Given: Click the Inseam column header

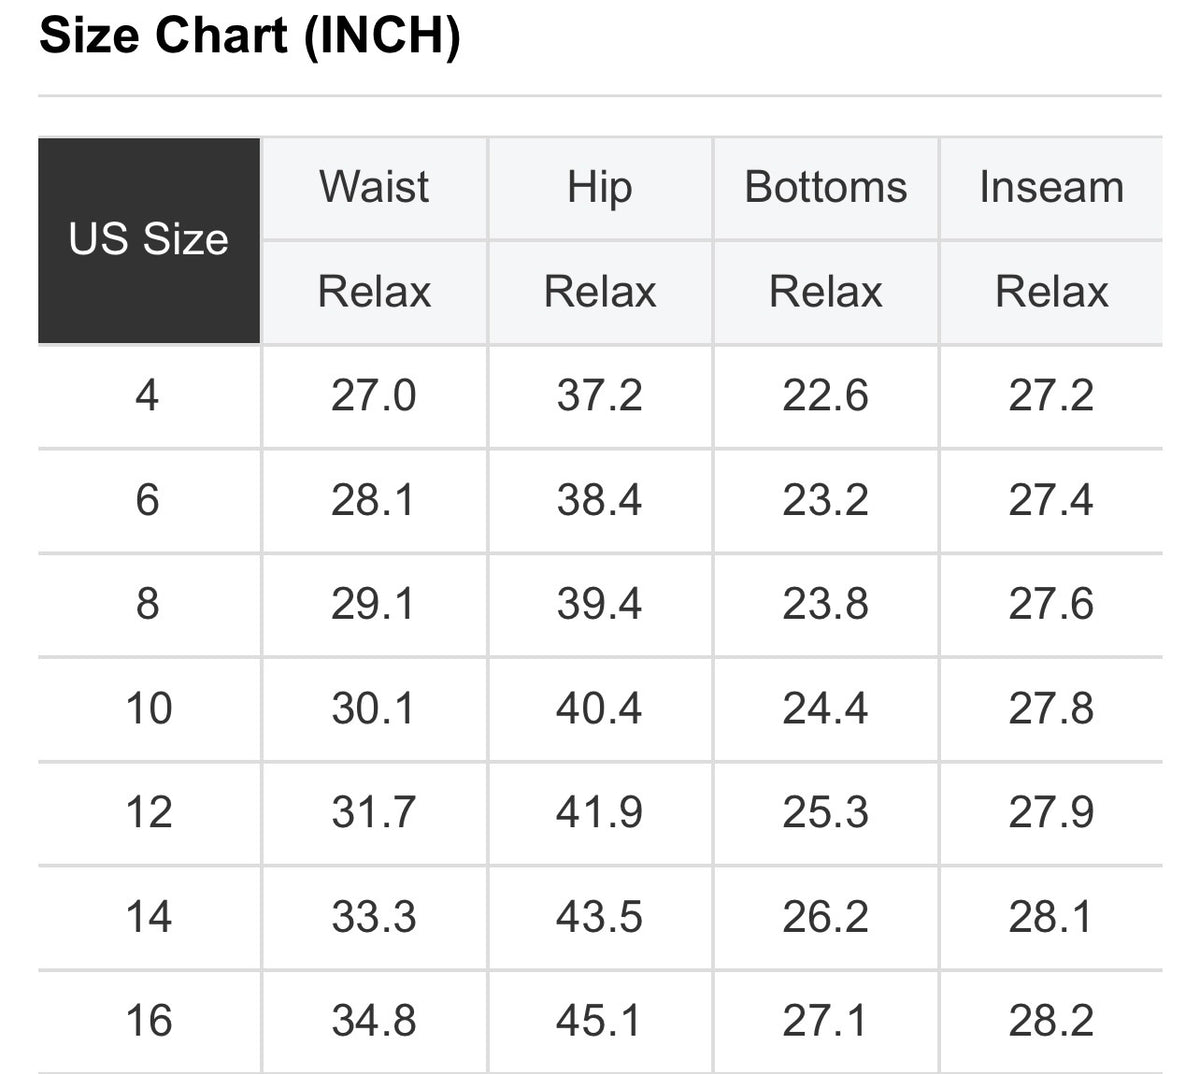Looking at the screenshot, I should 1051,188.
